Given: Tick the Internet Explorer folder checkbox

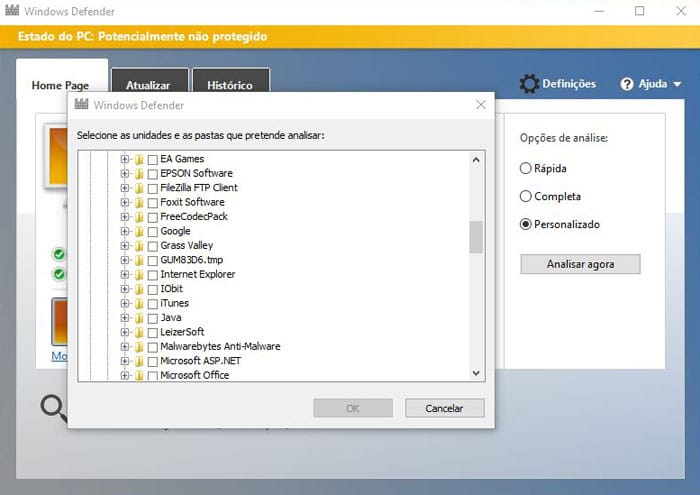Looking at the screenshot, I should 153,274.
